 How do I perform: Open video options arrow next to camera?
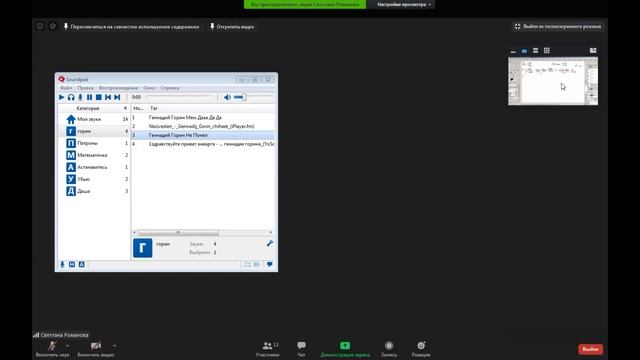(115, 346)
